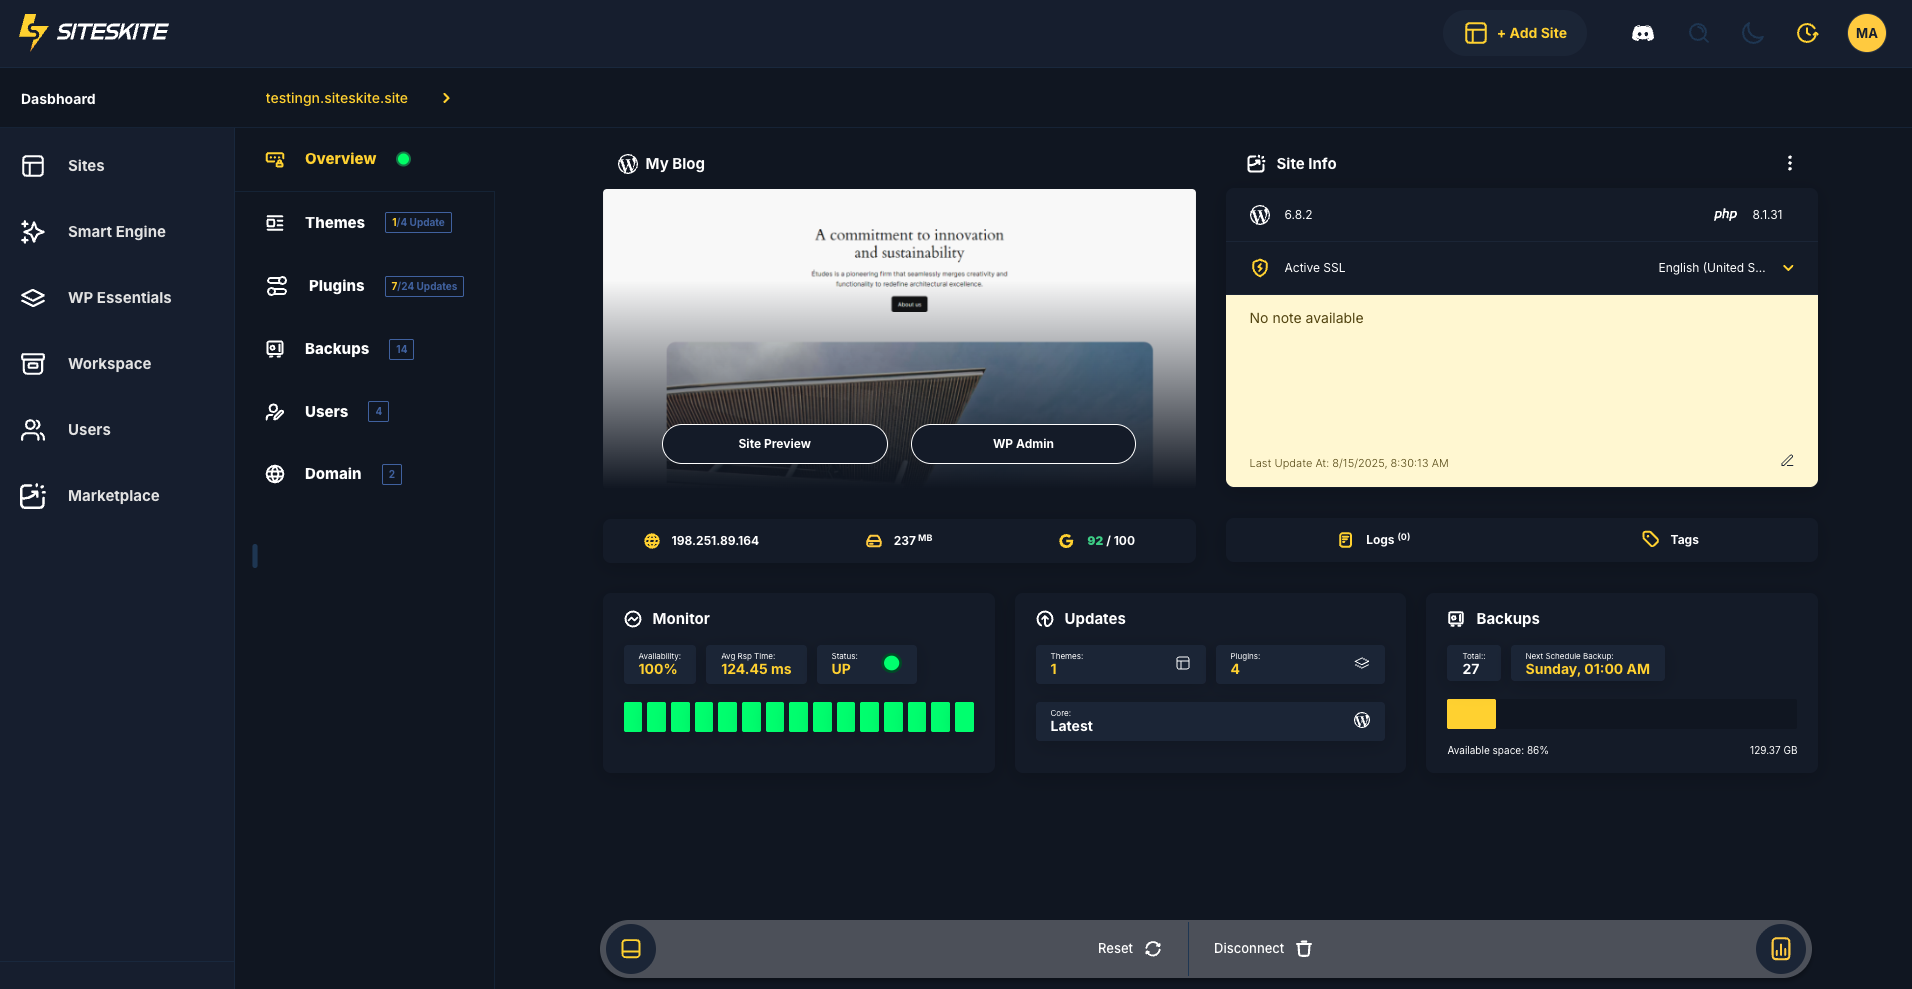Open the Domain tab
This screenshot has width=1912, height=989.
[x=333, y=474]
